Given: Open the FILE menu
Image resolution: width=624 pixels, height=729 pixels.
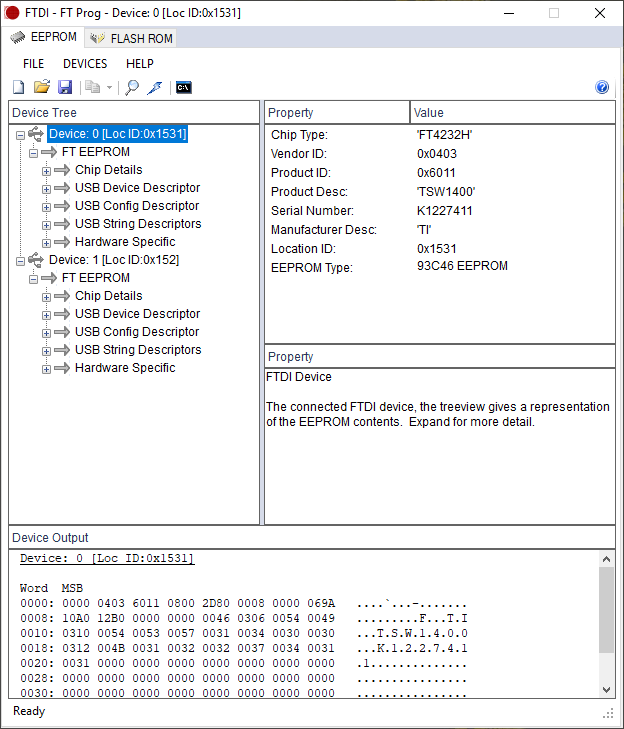Looking at the screenshot, I should [33, 64].
